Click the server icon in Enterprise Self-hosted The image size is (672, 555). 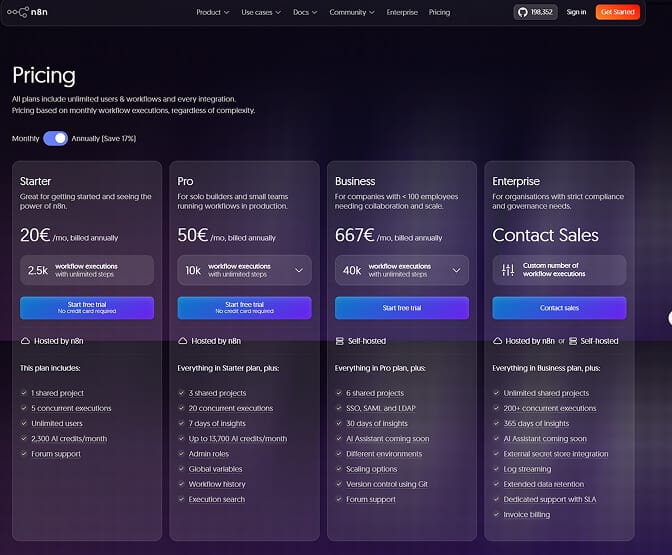(x=573, y=341)
